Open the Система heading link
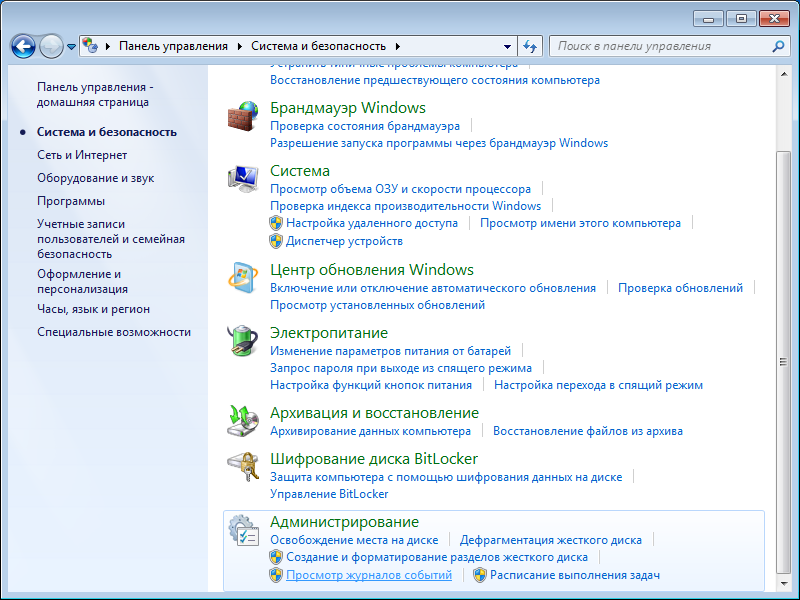Image resolution: width=800 pixels, height=600 pixels. pos(299,171)
